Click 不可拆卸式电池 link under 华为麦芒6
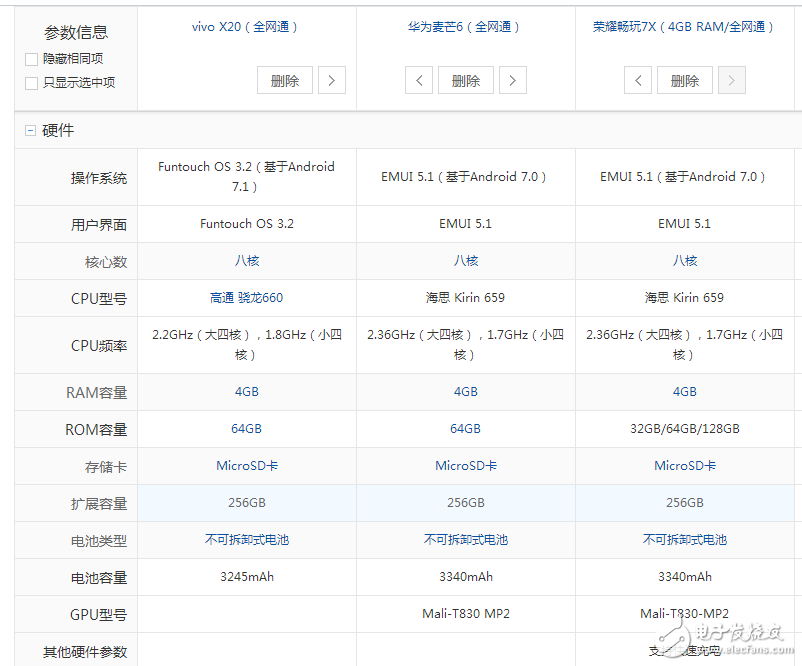 (464, 539)
